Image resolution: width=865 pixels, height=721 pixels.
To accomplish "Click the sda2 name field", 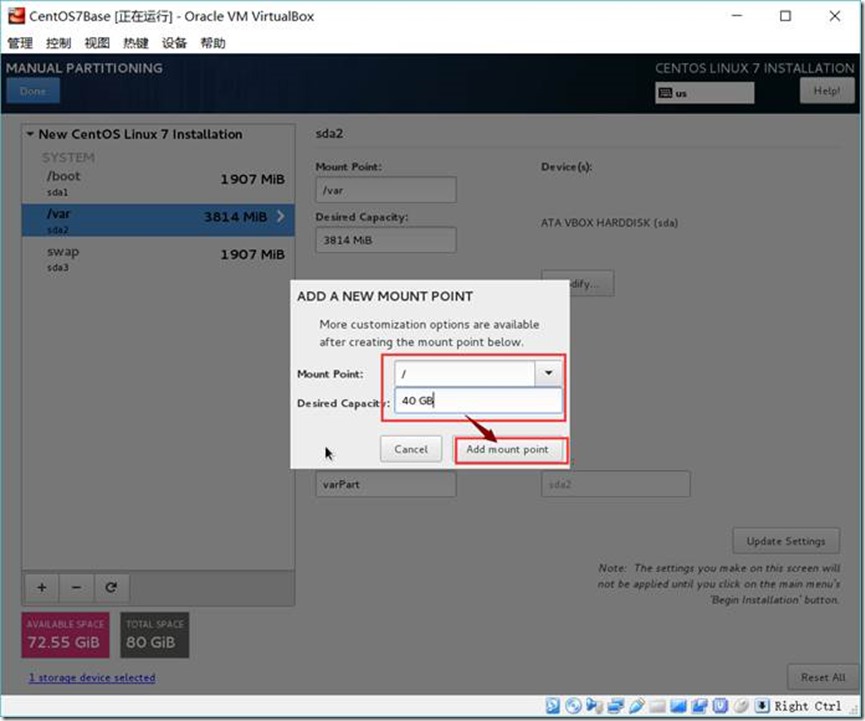I will [615, 484].
